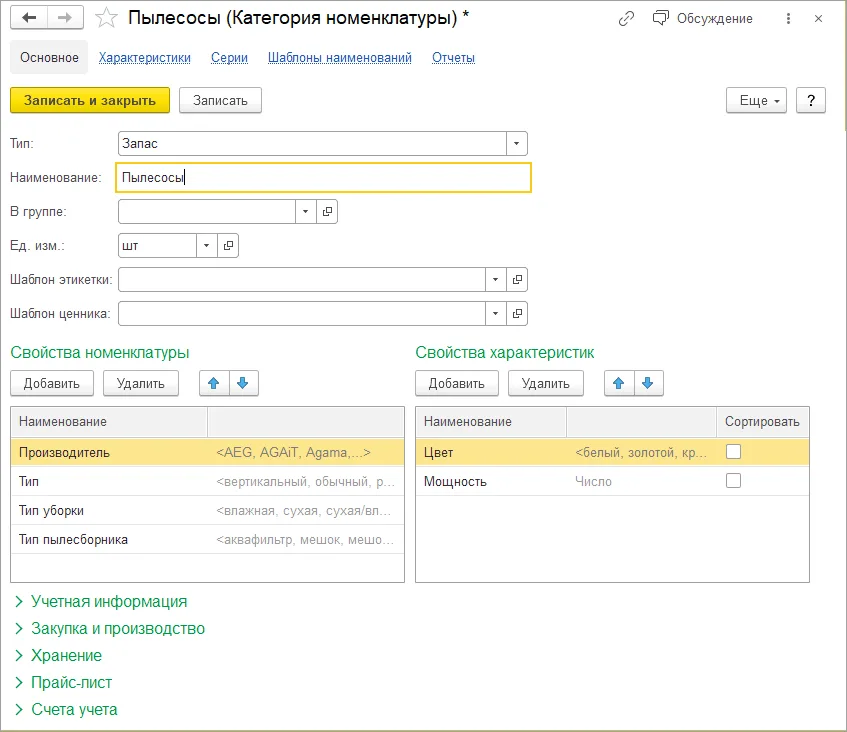The image size is (847, 732).
Task: Expand the Учетная информация section
Action: [x=101, y=601]
